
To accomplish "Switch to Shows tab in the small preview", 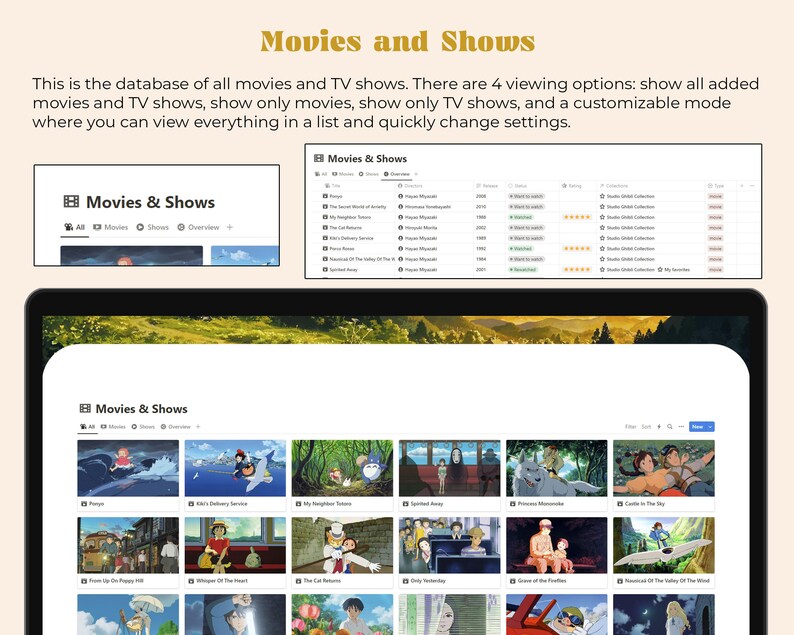I will [152, 227].
